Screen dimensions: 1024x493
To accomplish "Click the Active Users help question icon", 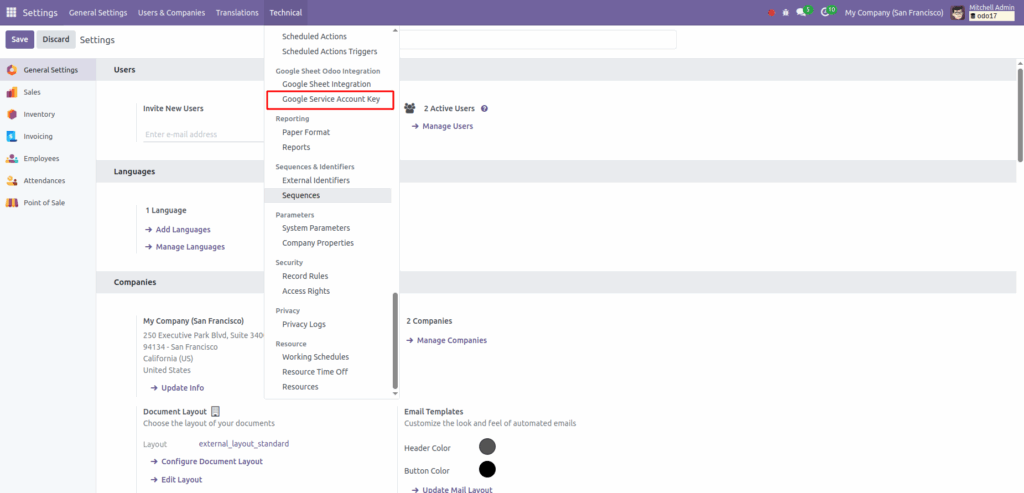I will pyautogui.click(x=485, y=108).
